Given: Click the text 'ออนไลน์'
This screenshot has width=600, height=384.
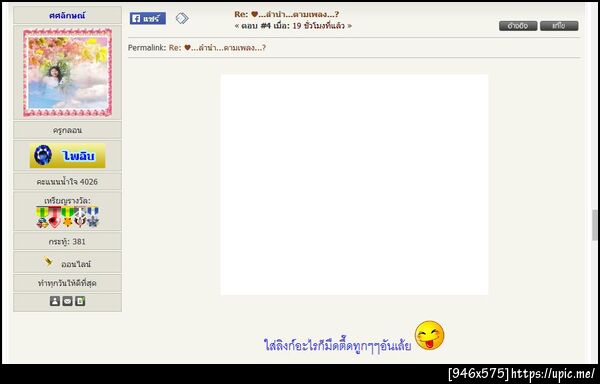Looking at the screenshot, I should point(76,264).
